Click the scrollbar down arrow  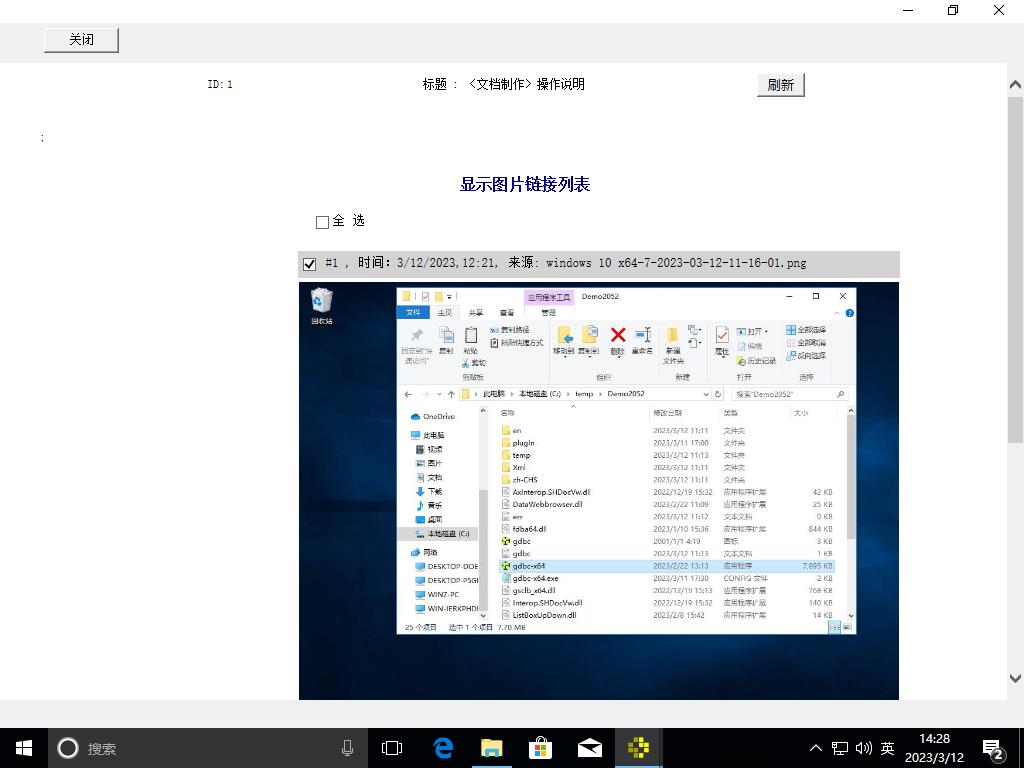[x=1015, y=678]
